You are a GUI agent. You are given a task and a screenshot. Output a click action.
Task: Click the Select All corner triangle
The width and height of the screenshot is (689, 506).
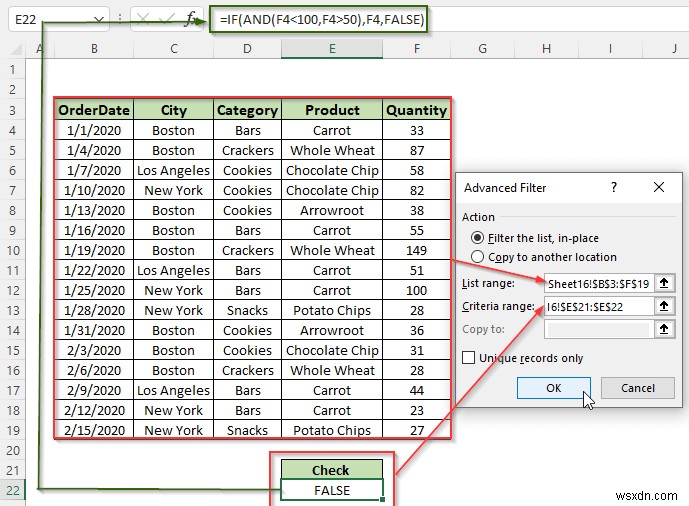(16, 49)
